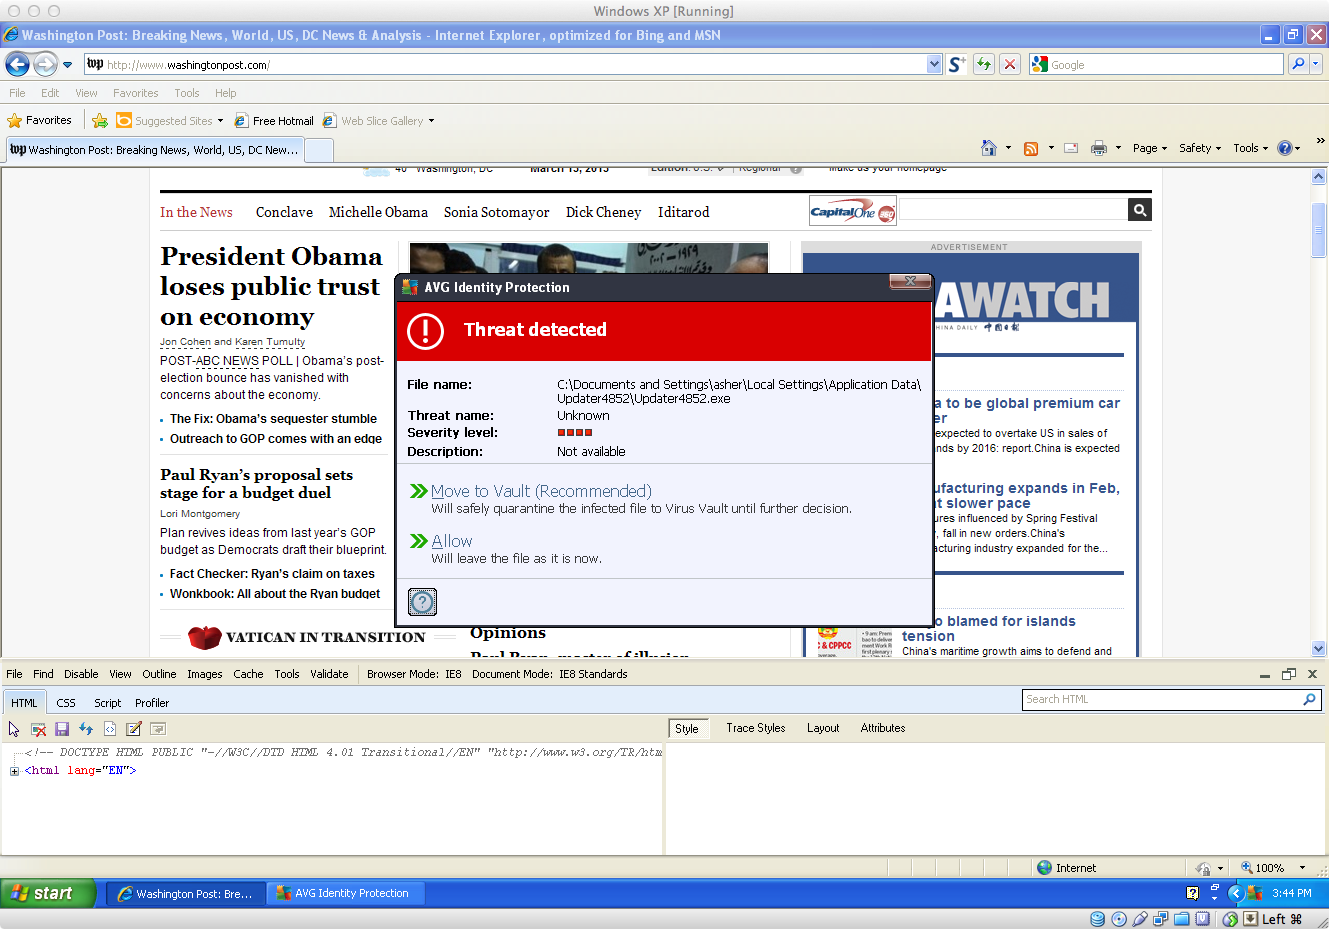1329x929 pixels.
Task: Open the Home page icon in command bar
Action: coord(989,148)
